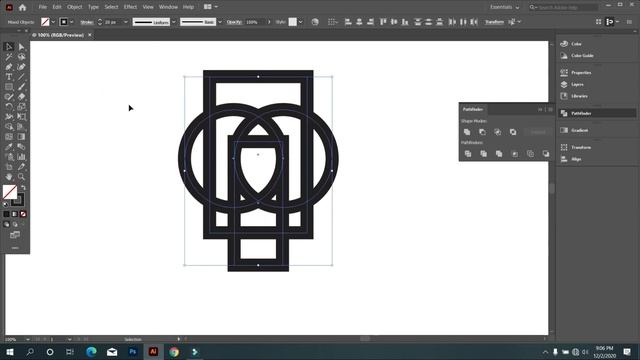This screenshot has width=640, height=360.
Task: Change screen mode at toolbar bottom
Action: click(15, 235)
